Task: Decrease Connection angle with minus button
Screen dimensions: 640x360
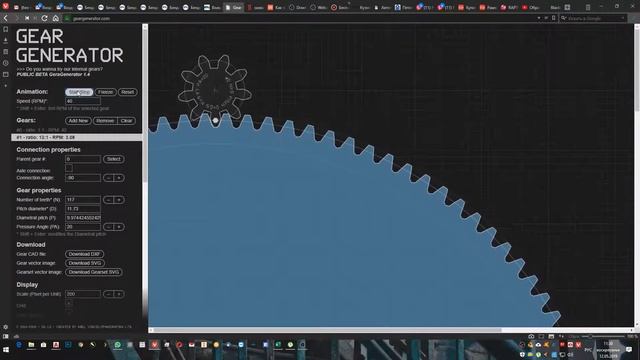Action: tap(109, 178)
